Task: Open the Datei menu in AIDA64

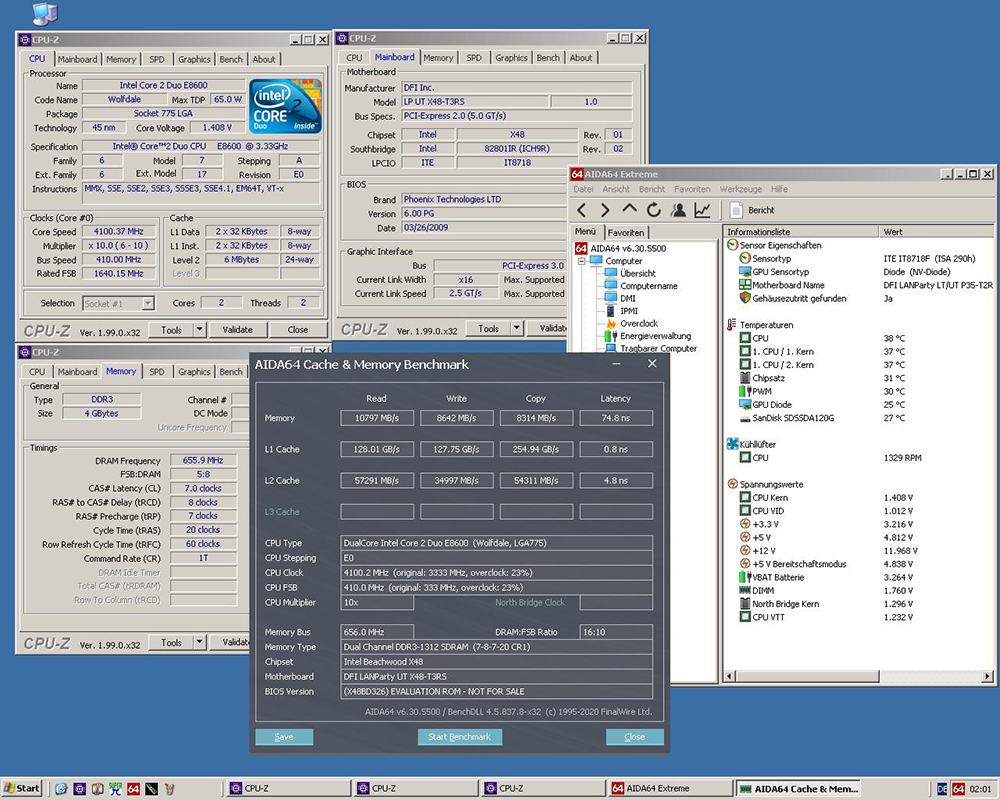Action: pos(583,189)
